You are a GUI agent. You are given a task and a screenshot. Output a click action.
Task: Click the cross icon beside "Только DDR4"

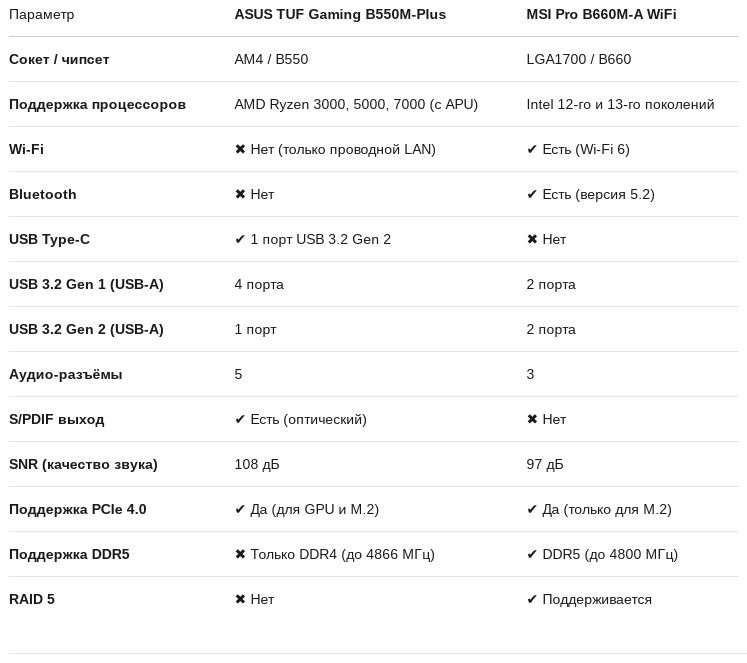pos(240,554)
